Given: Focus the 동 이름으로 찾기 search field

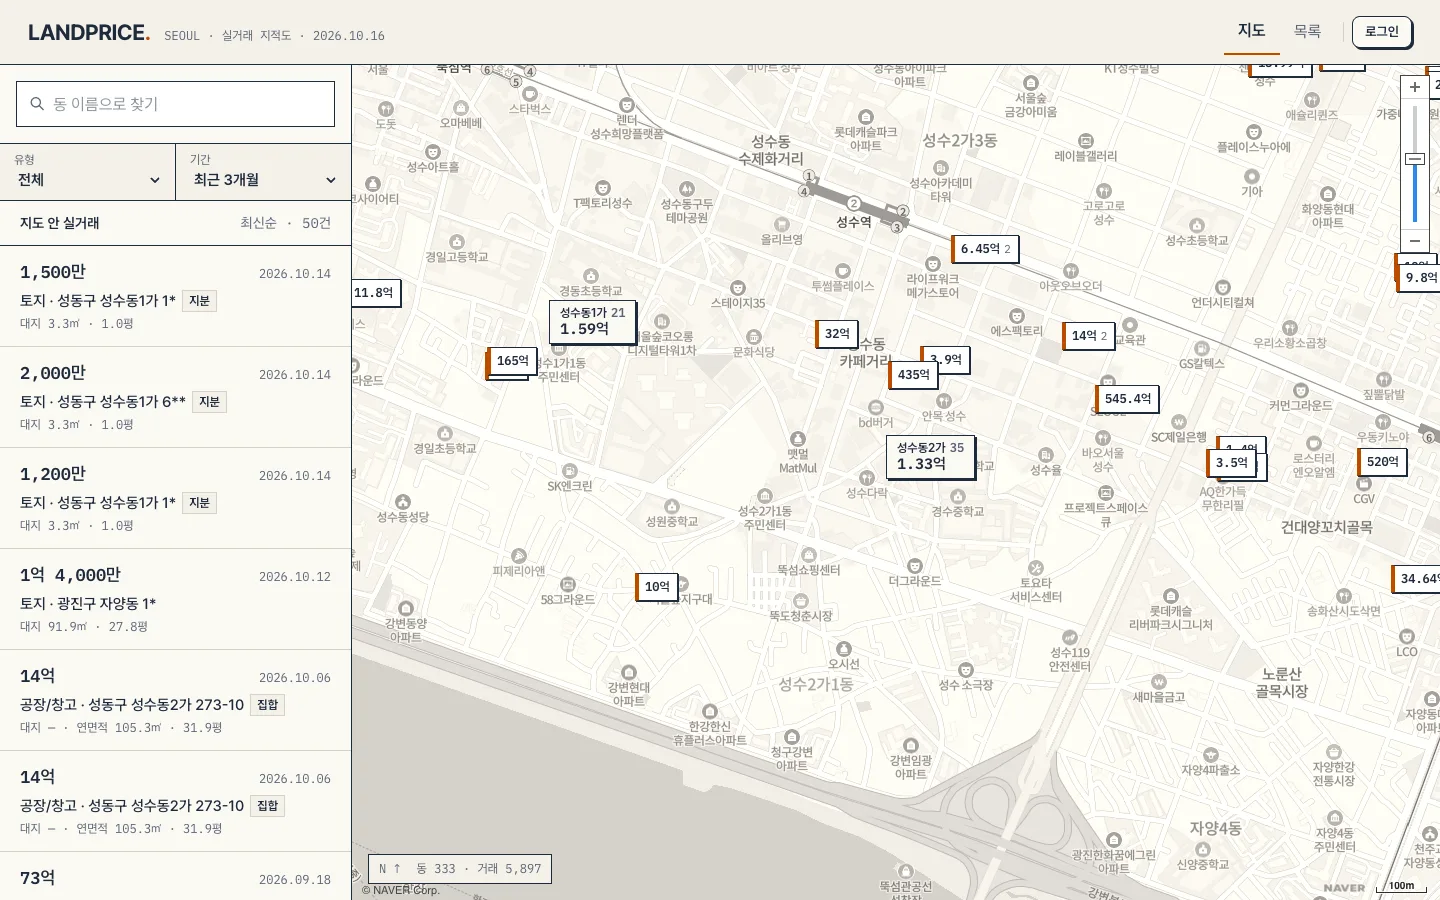Looking at the screenshot, I should point(175,104).
